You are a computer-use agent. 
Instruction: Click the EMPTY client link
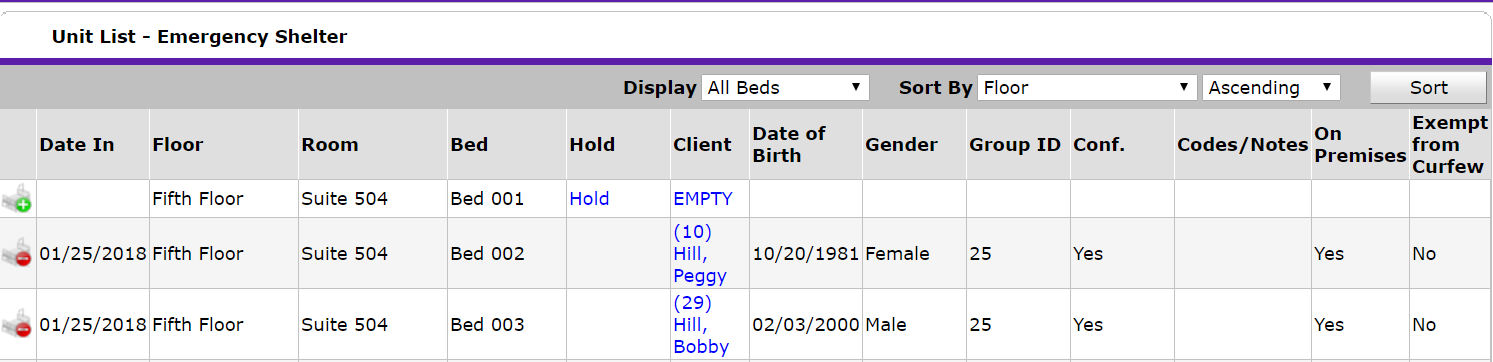[702, 199]
